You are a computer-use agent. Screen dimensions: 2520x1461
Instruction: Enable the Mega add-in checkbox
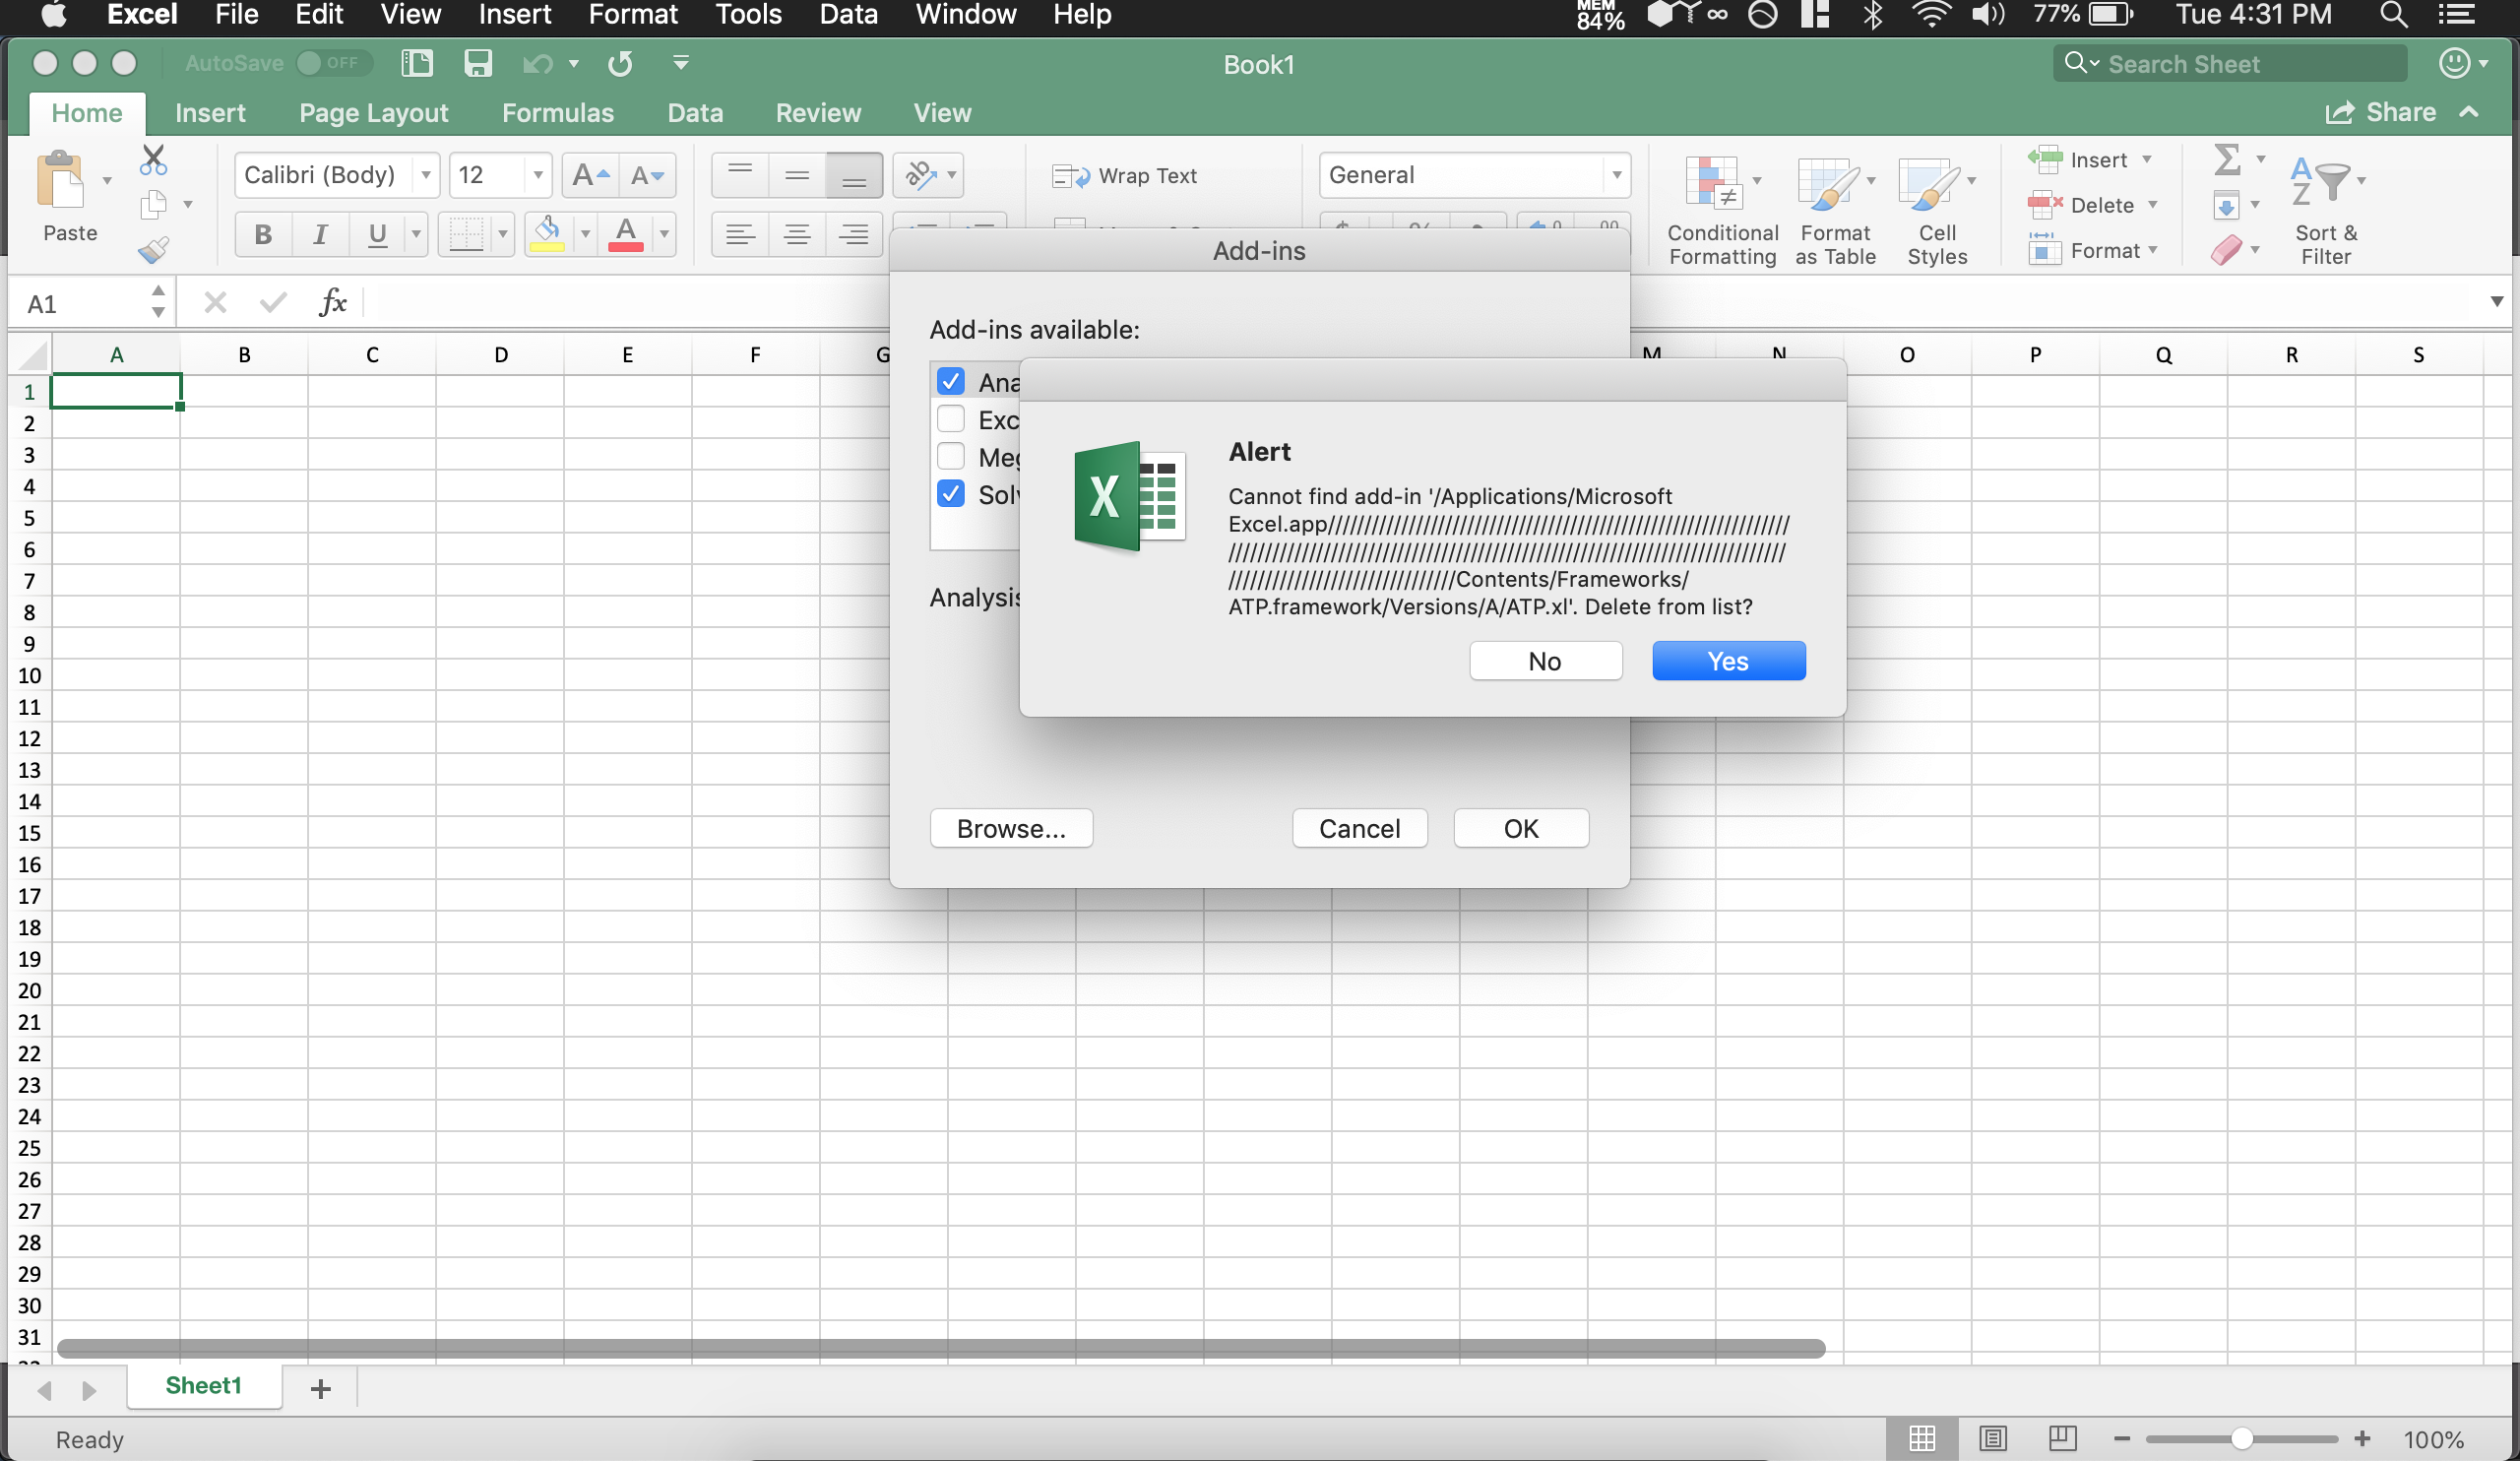(x=950, y=456)
